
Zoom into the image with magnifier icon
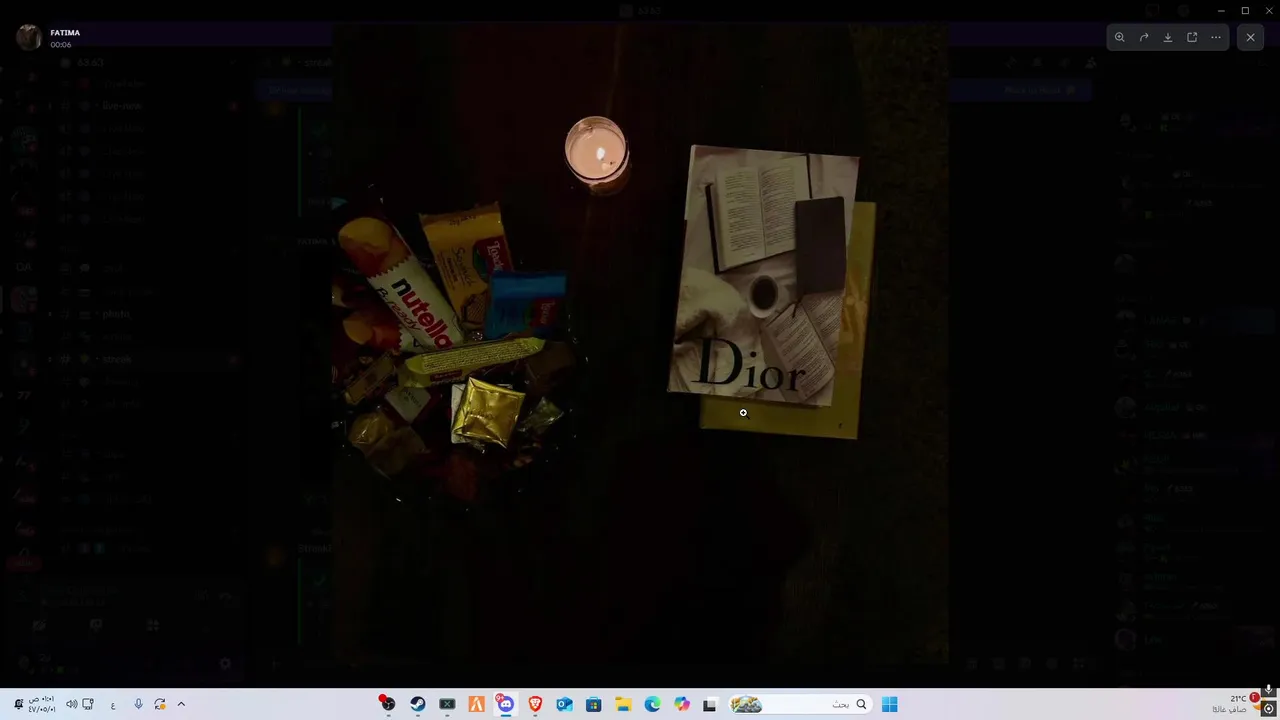[1120, 37]
